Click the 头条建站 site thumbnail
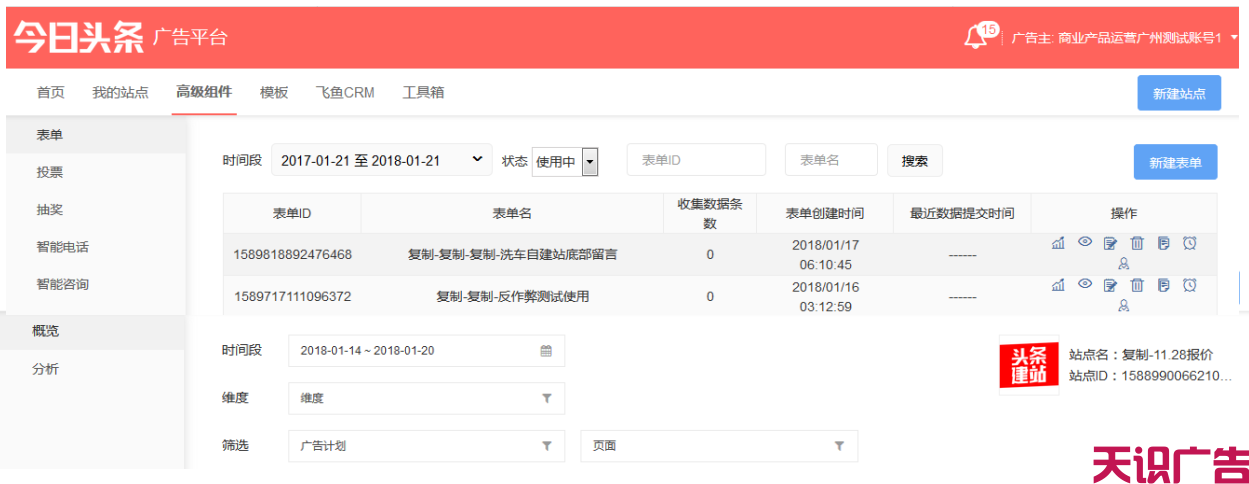 click(1029, 366)
